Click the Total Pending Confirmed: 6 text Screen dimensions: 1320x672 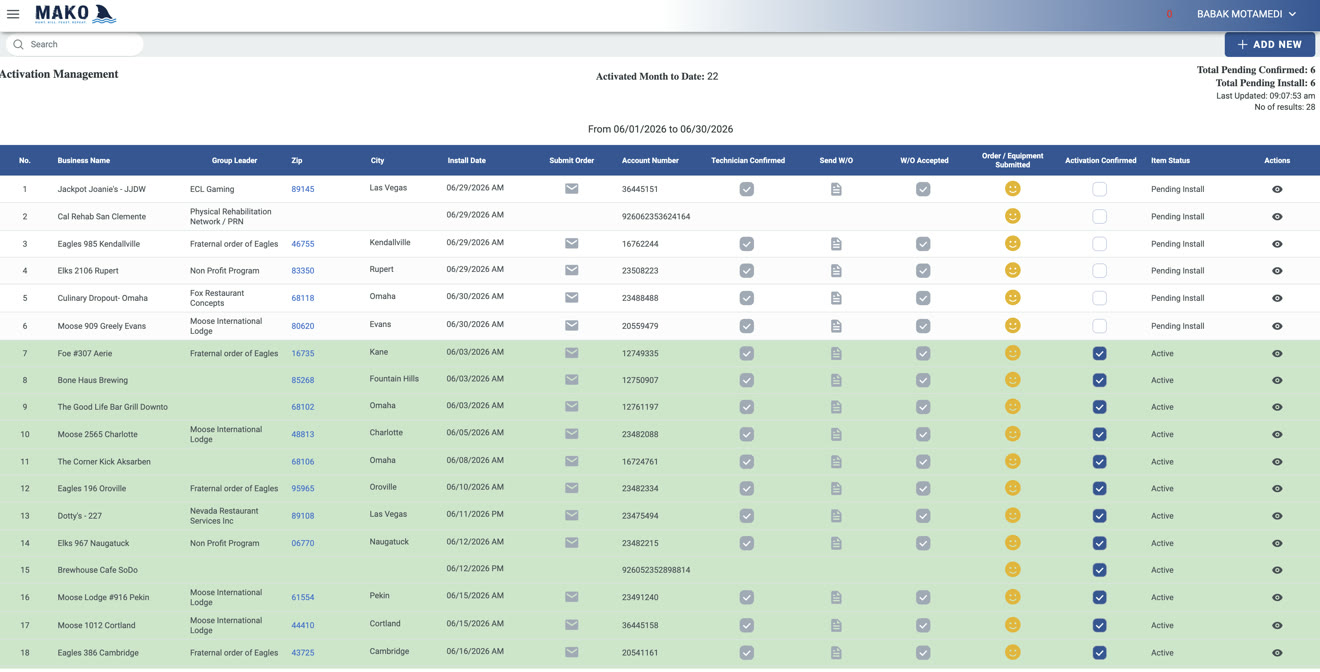pyautogui.click(x=1256, y=70)
